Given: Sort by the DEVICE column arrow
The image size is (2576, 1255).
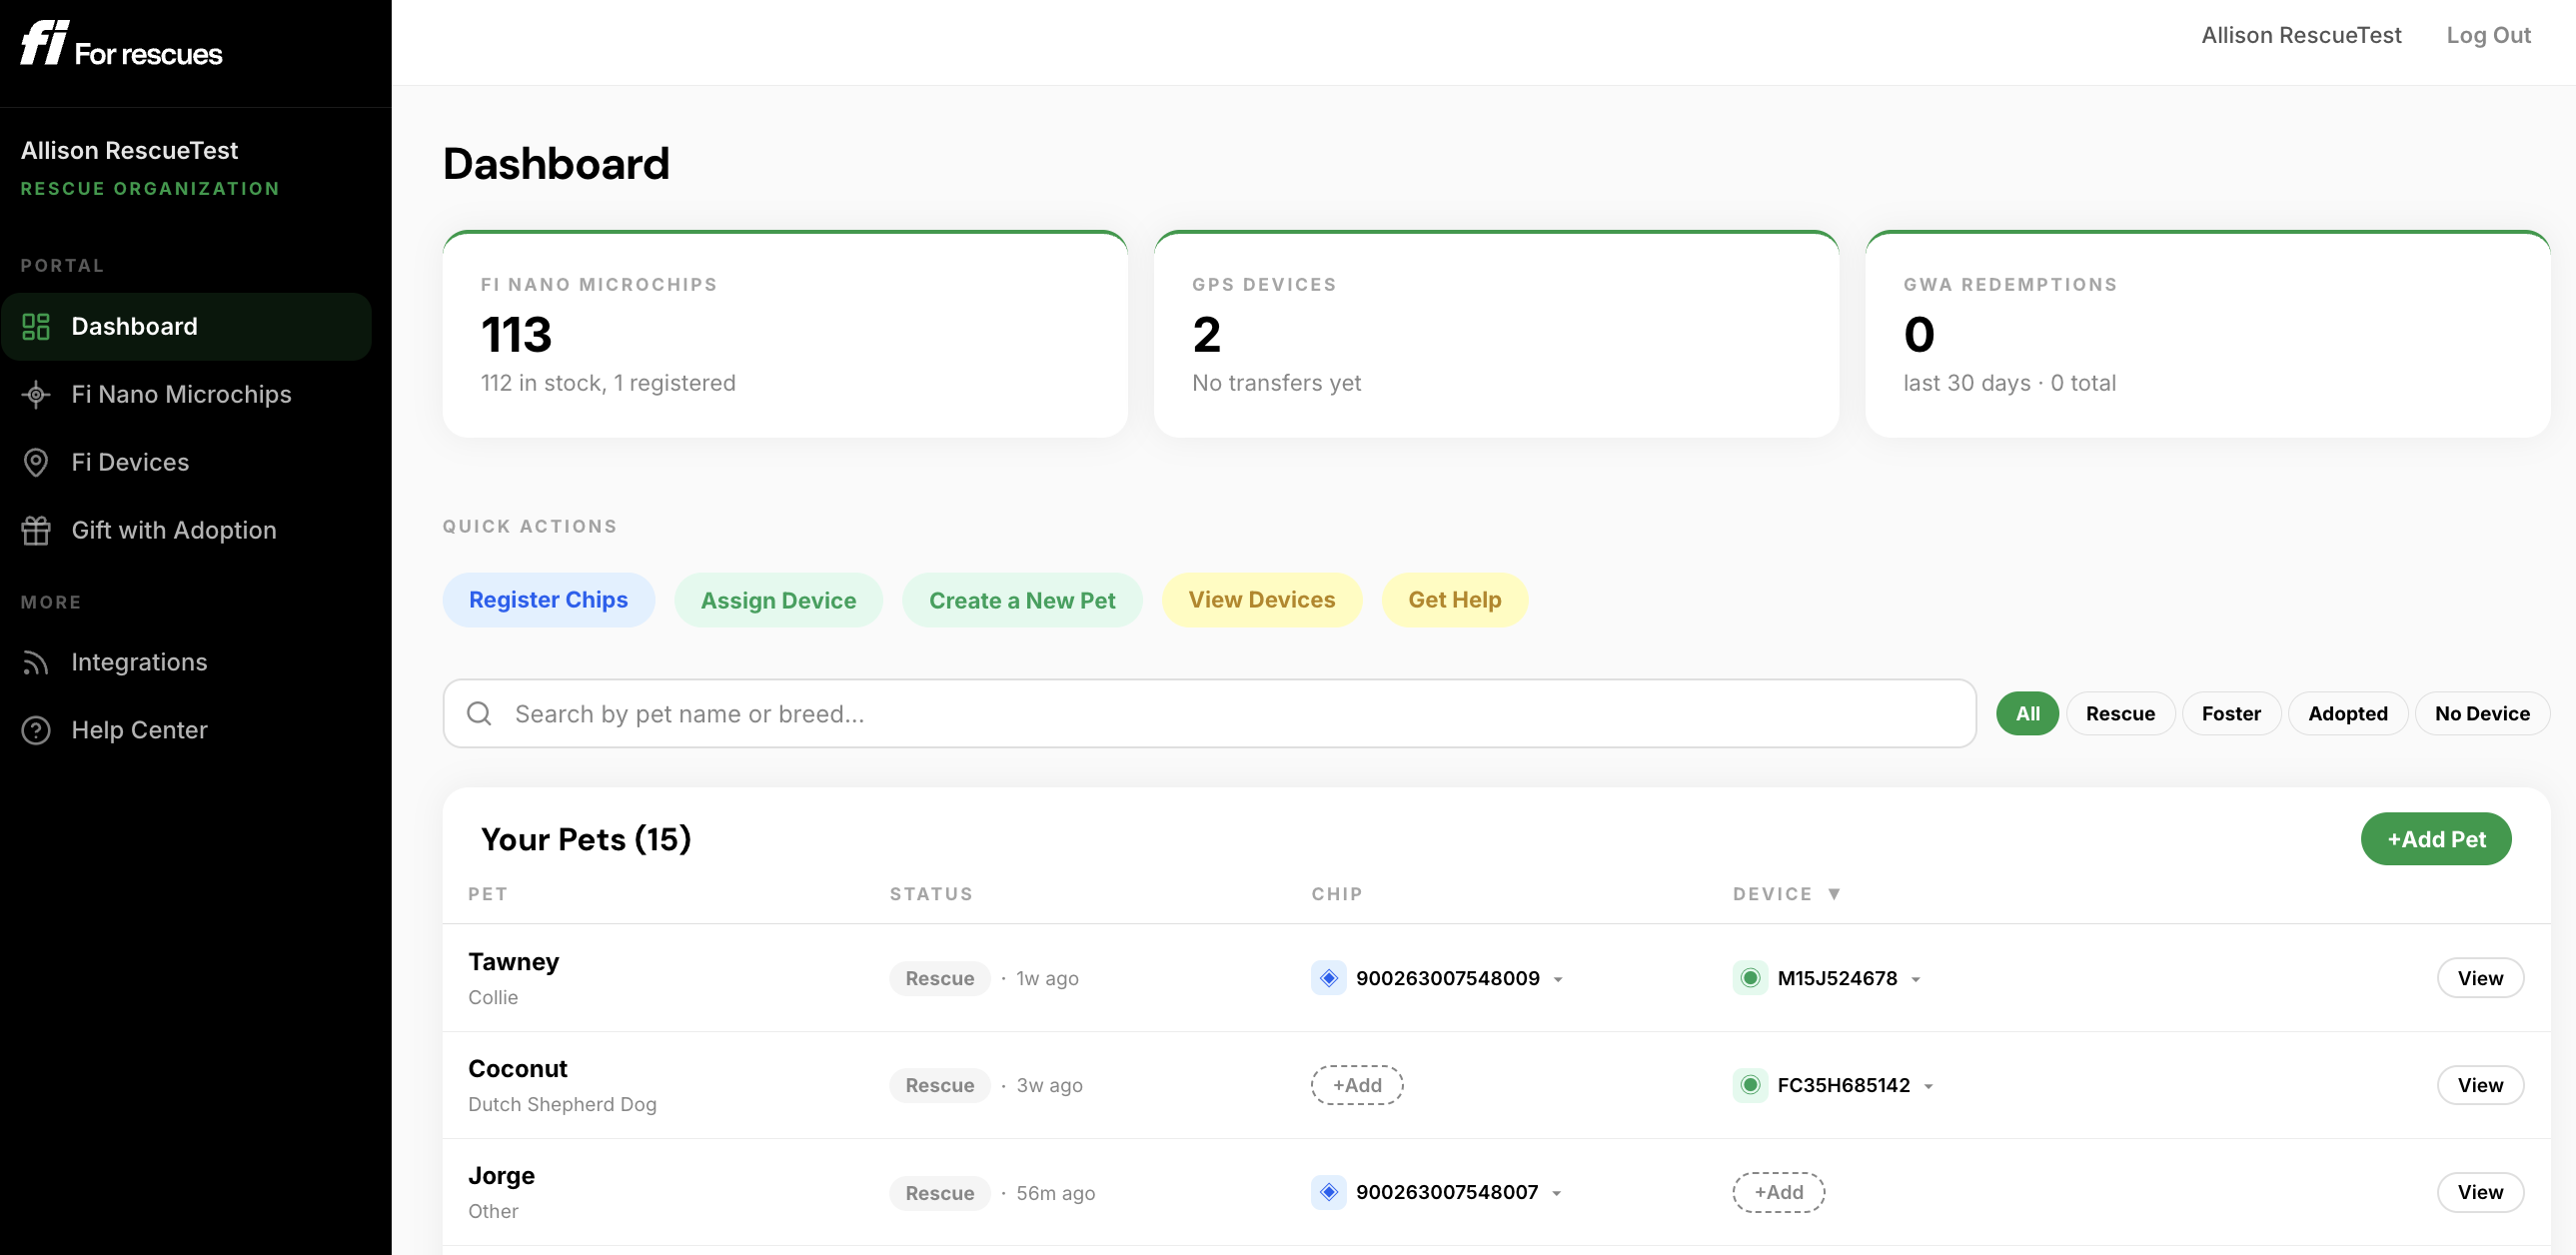Looking at the screenshot, I should point(1834,894).
